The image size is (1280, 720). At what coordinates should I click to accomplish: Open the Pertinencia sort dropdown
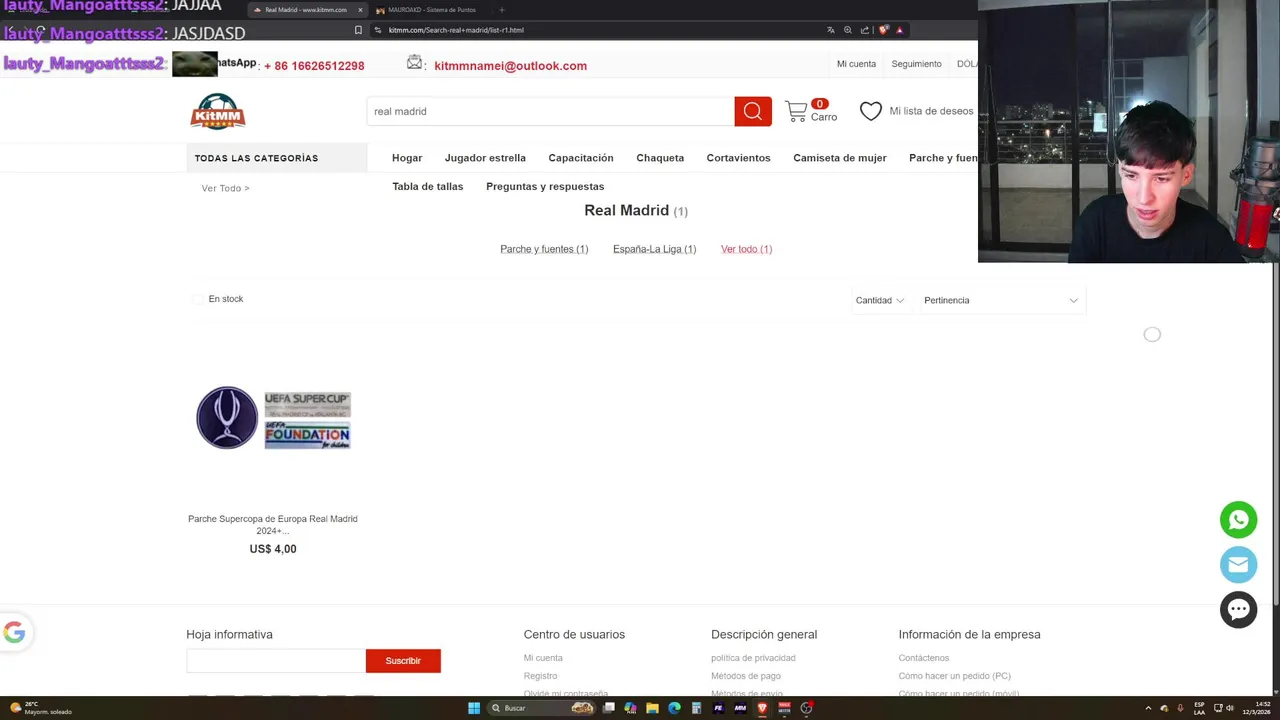point(1001,300)
